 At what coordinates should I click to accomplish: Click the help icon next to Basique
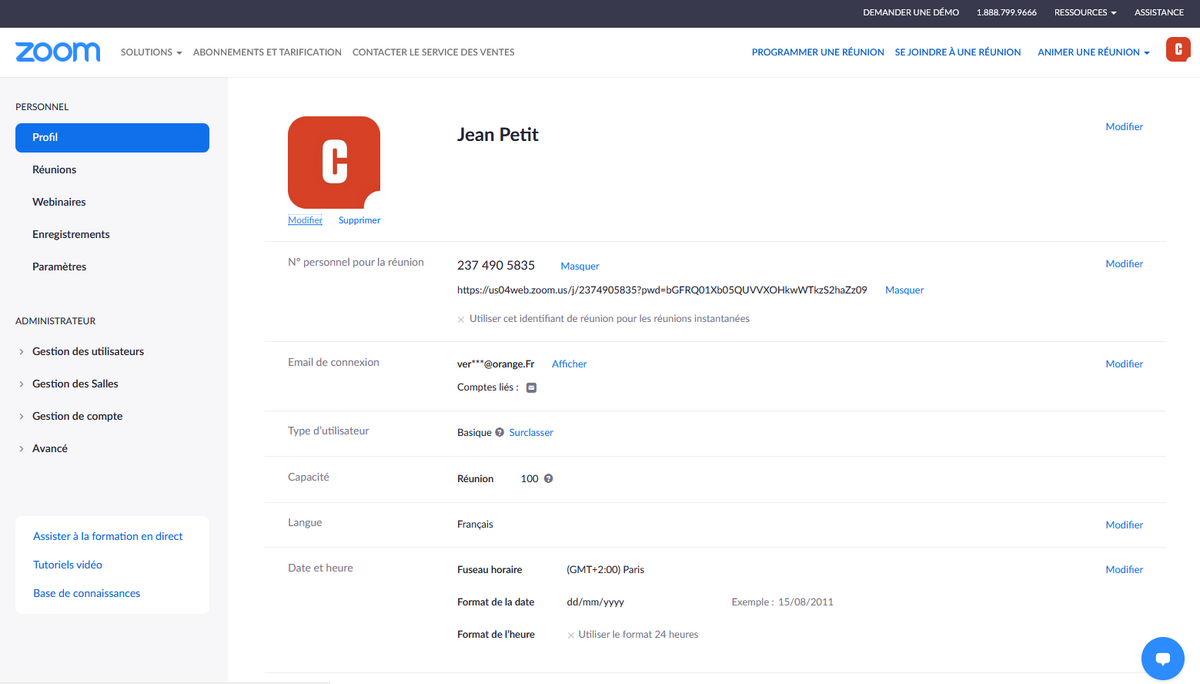tap(499, 432)
